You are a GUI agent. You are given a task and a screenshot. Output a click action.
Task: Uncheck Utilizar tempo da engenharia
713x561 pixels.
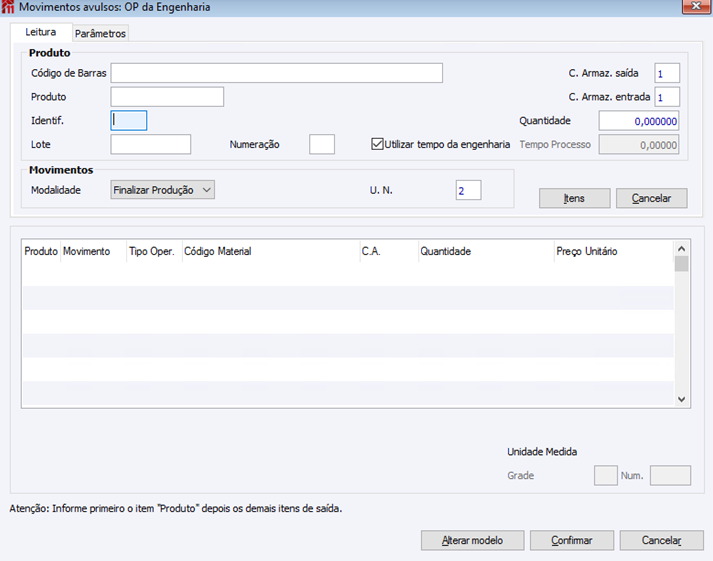click(x=377, y=144)
